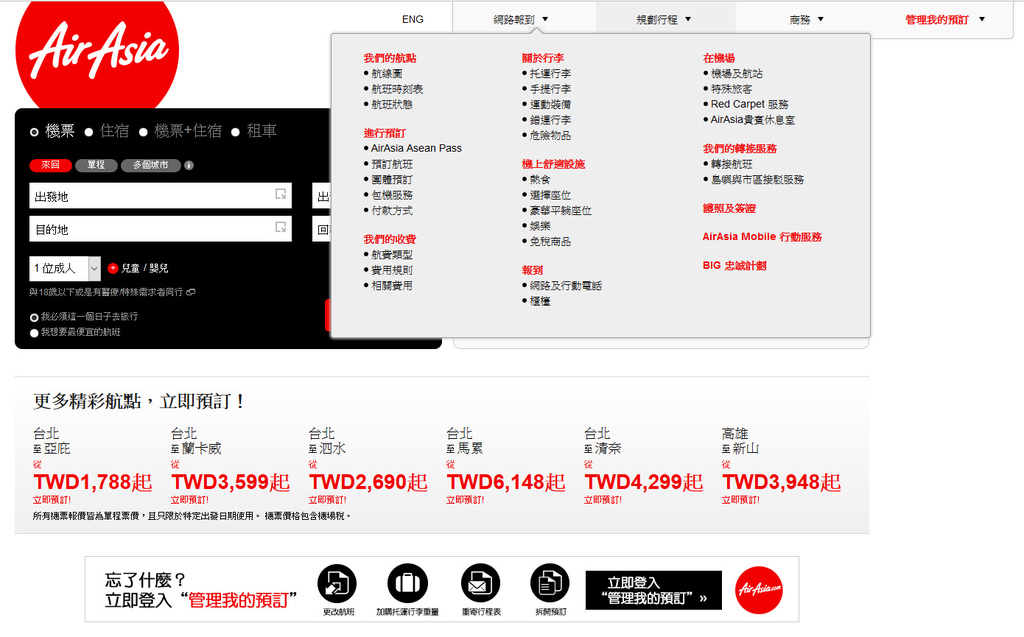The height and width of the screenshot is (637, 1024).
Task: Open the airport picker icon in 目的地 field
Action: point(281,227)
